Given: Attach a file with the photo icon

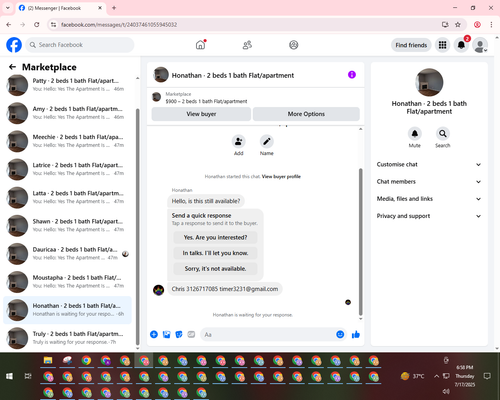Looking at the screenshot, I should coord(166,334).
